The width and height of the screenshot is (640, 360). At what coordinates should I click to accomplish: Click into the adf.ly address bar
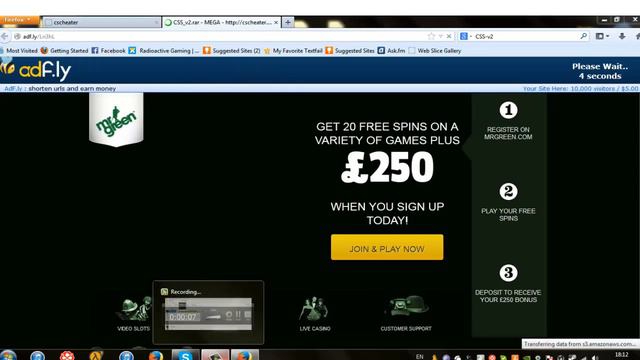click(220, 36)
